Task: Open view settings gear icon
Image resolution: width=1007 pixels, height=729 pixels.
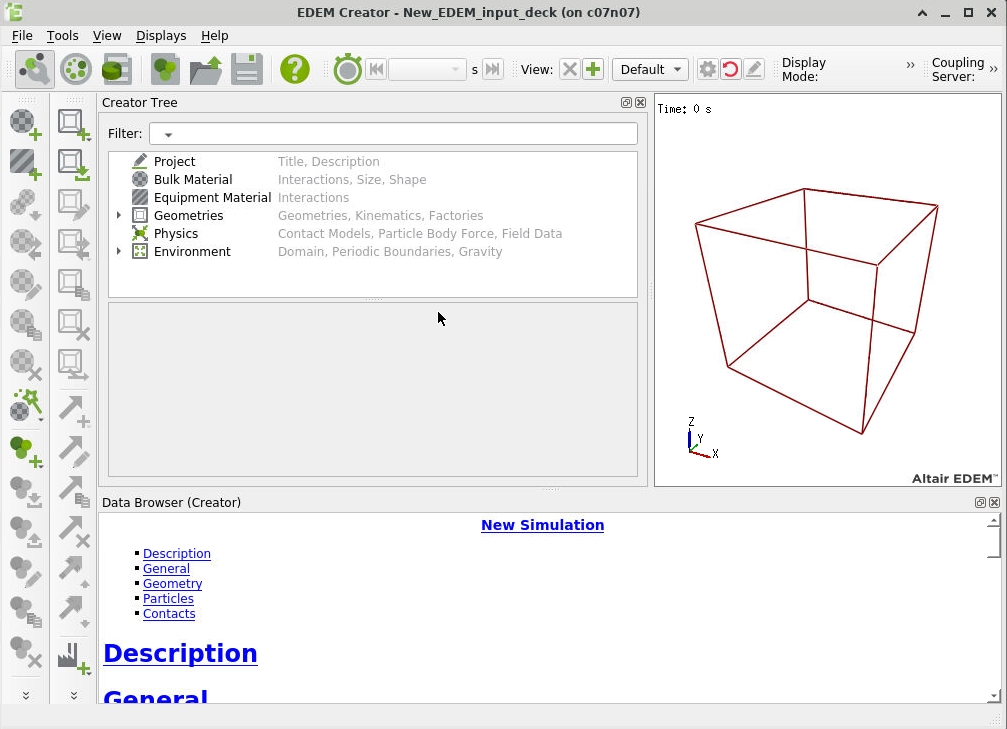Action: [x=707, y=69]
